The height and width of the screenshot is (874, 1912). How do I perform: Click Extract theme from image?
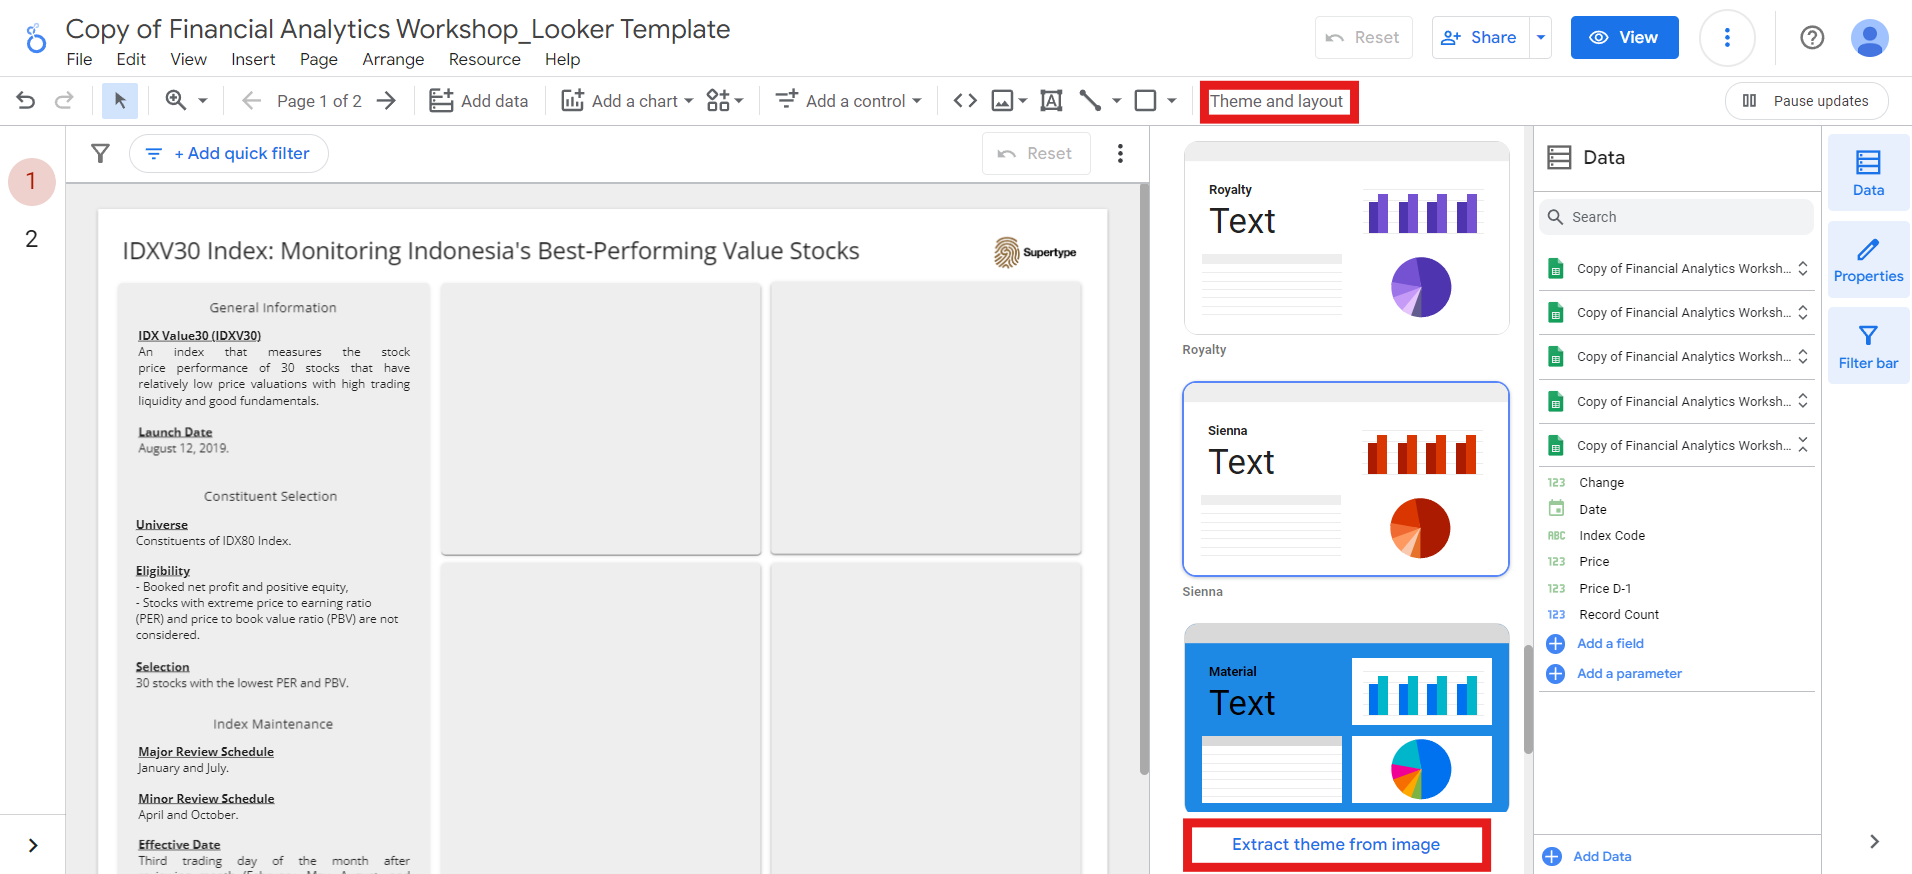1336,845
